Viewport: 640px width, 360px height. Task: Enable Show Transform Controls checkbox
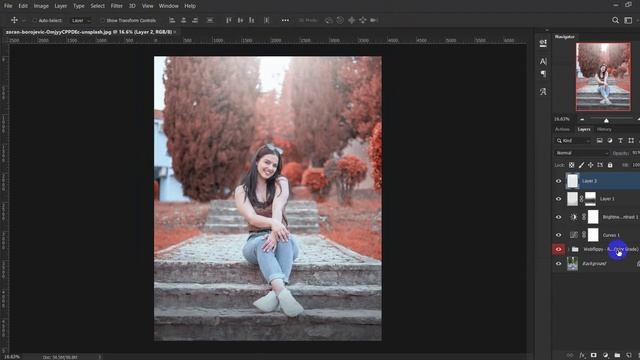tap(102, 20)
